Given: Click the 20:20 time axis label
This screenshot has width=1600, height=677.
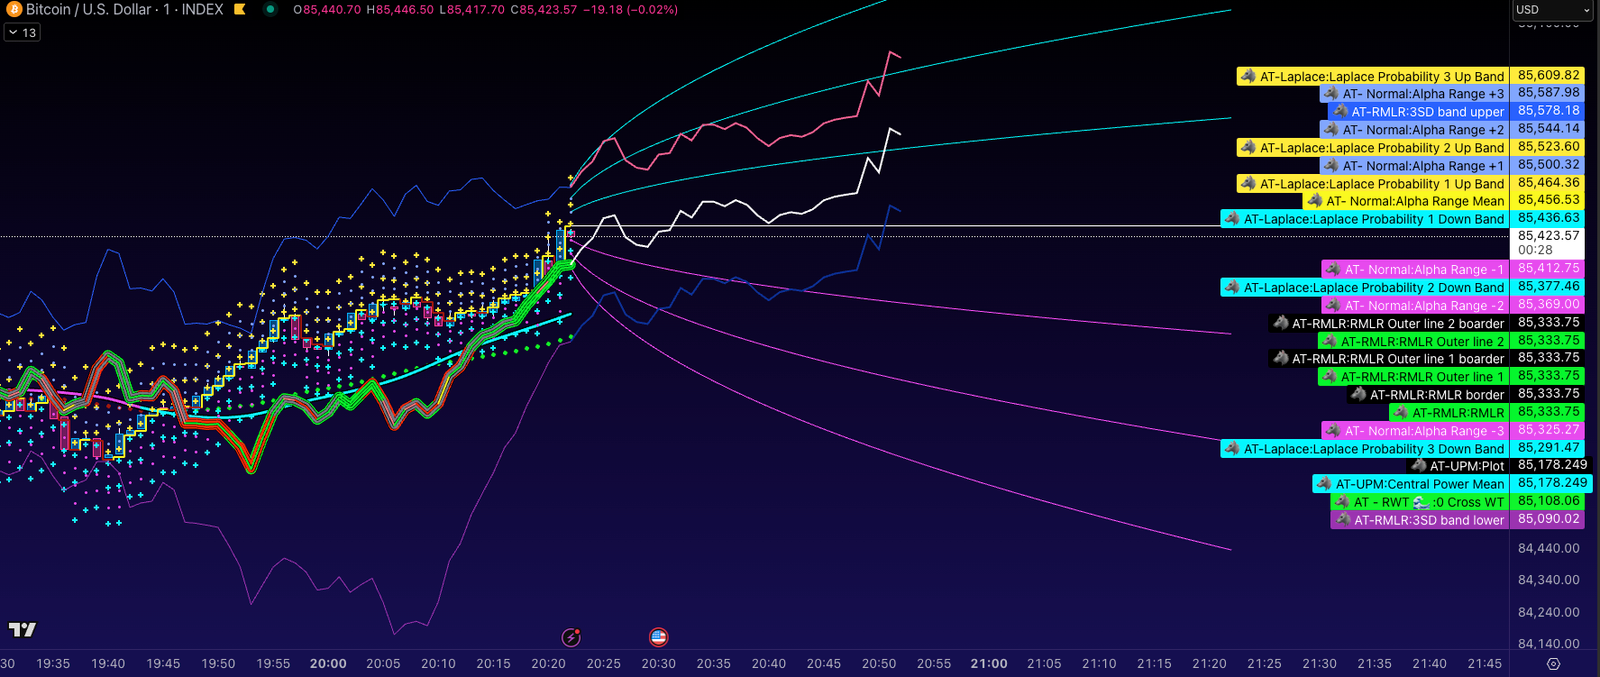Looking at the screenshot, I should (x=548, y=664).
